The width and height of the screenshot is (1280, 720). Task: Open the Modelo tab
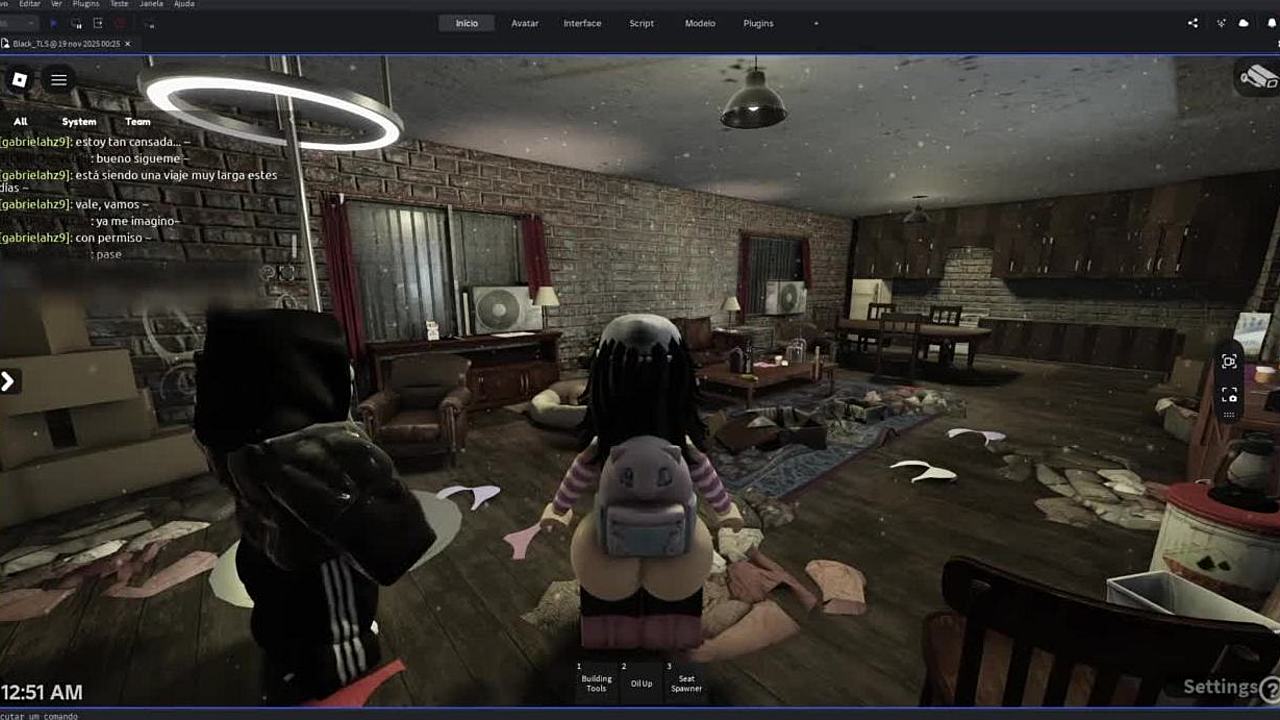[700, 23]
